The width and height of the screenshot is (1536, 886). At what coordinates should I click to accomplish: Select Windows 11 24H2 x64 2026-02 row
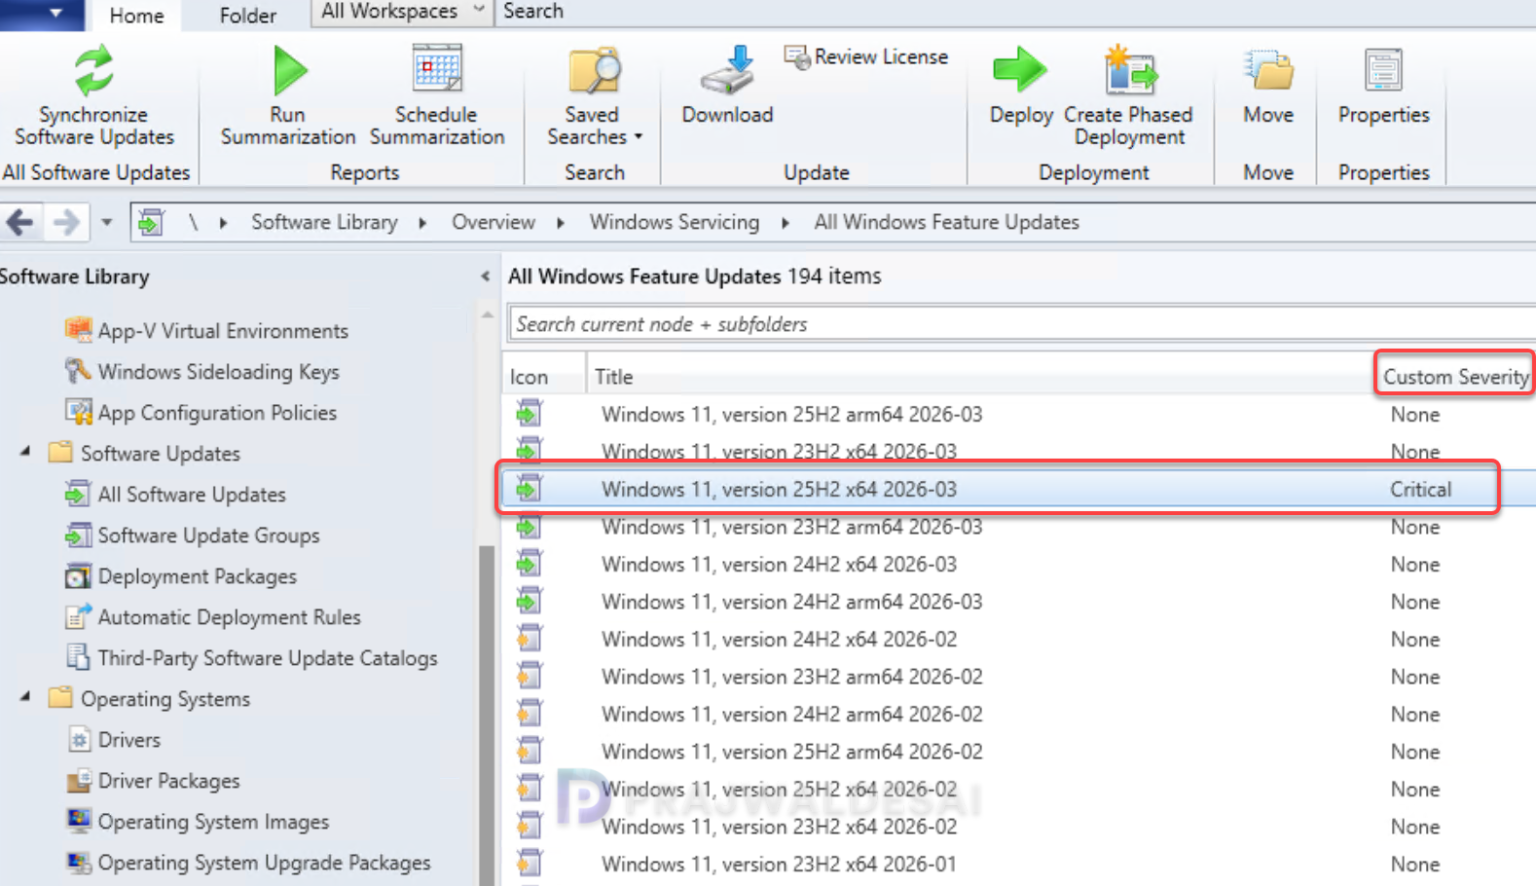[1019, 639]
